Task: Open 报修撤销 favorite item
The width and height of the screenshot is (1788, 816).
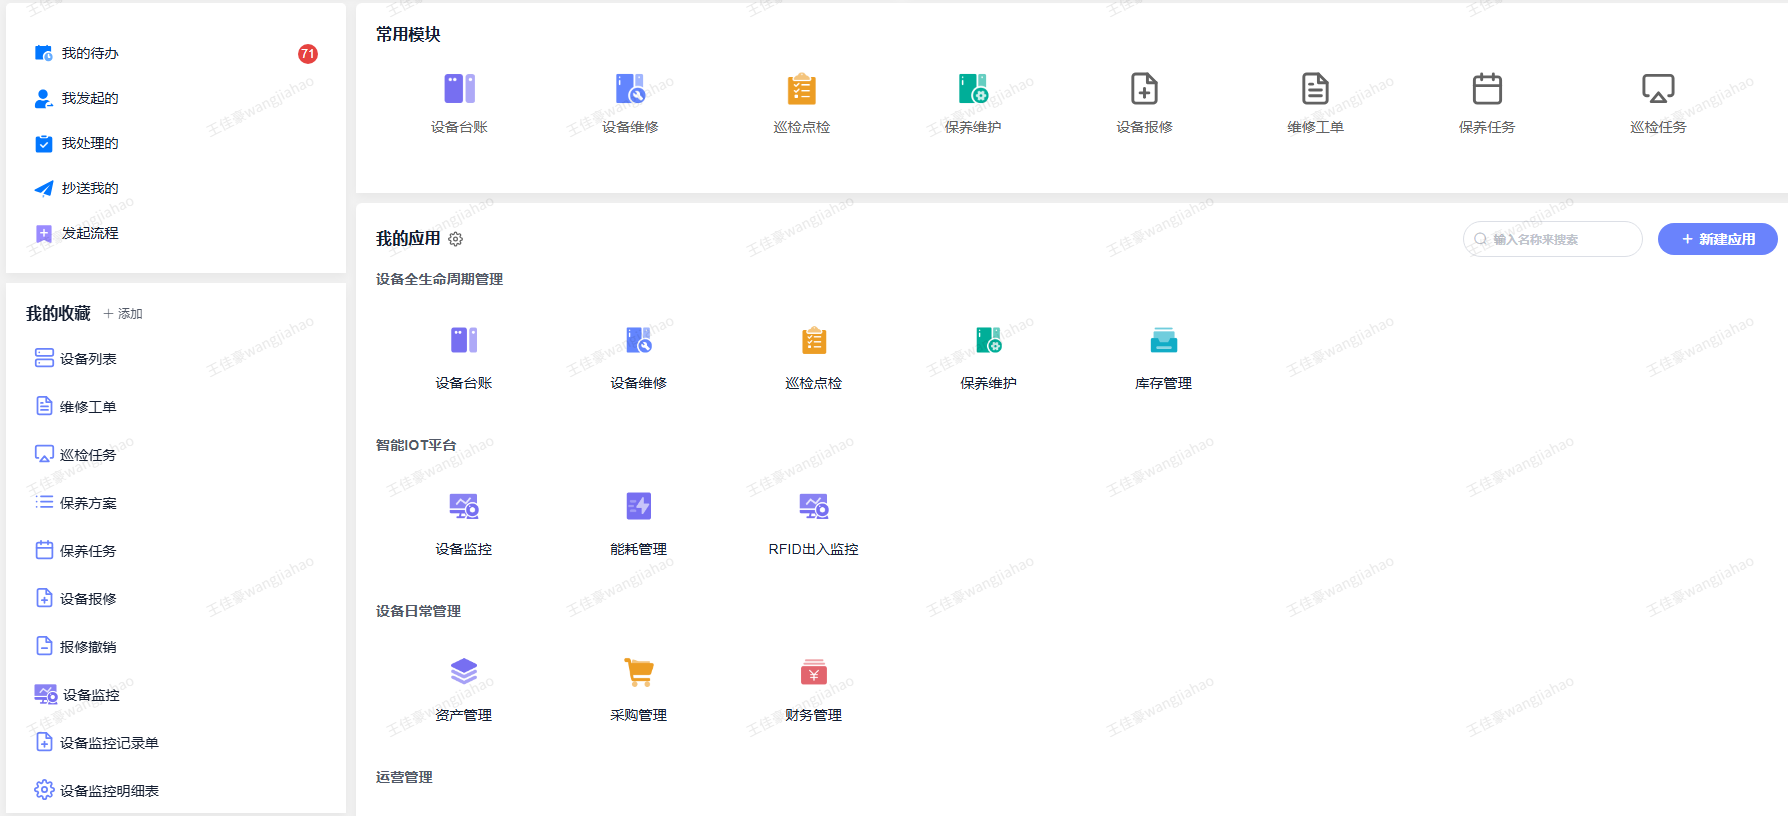Action: [x=88, y=647]
